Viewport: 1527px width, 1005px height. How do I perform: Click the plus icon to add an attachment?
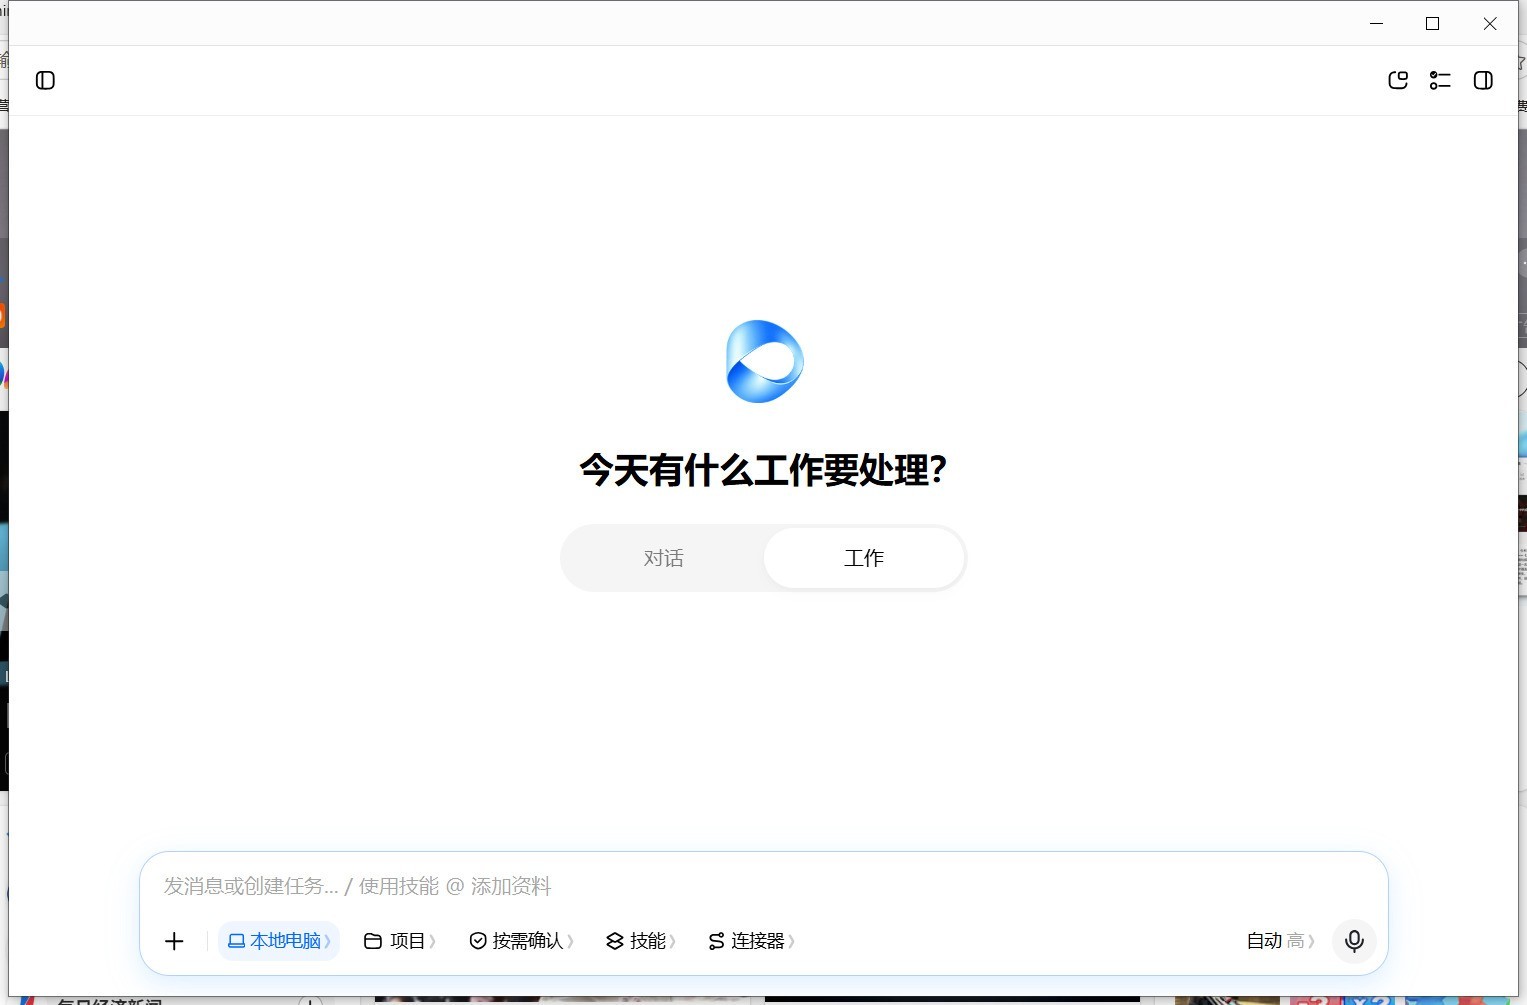click(x=174, y=941)
